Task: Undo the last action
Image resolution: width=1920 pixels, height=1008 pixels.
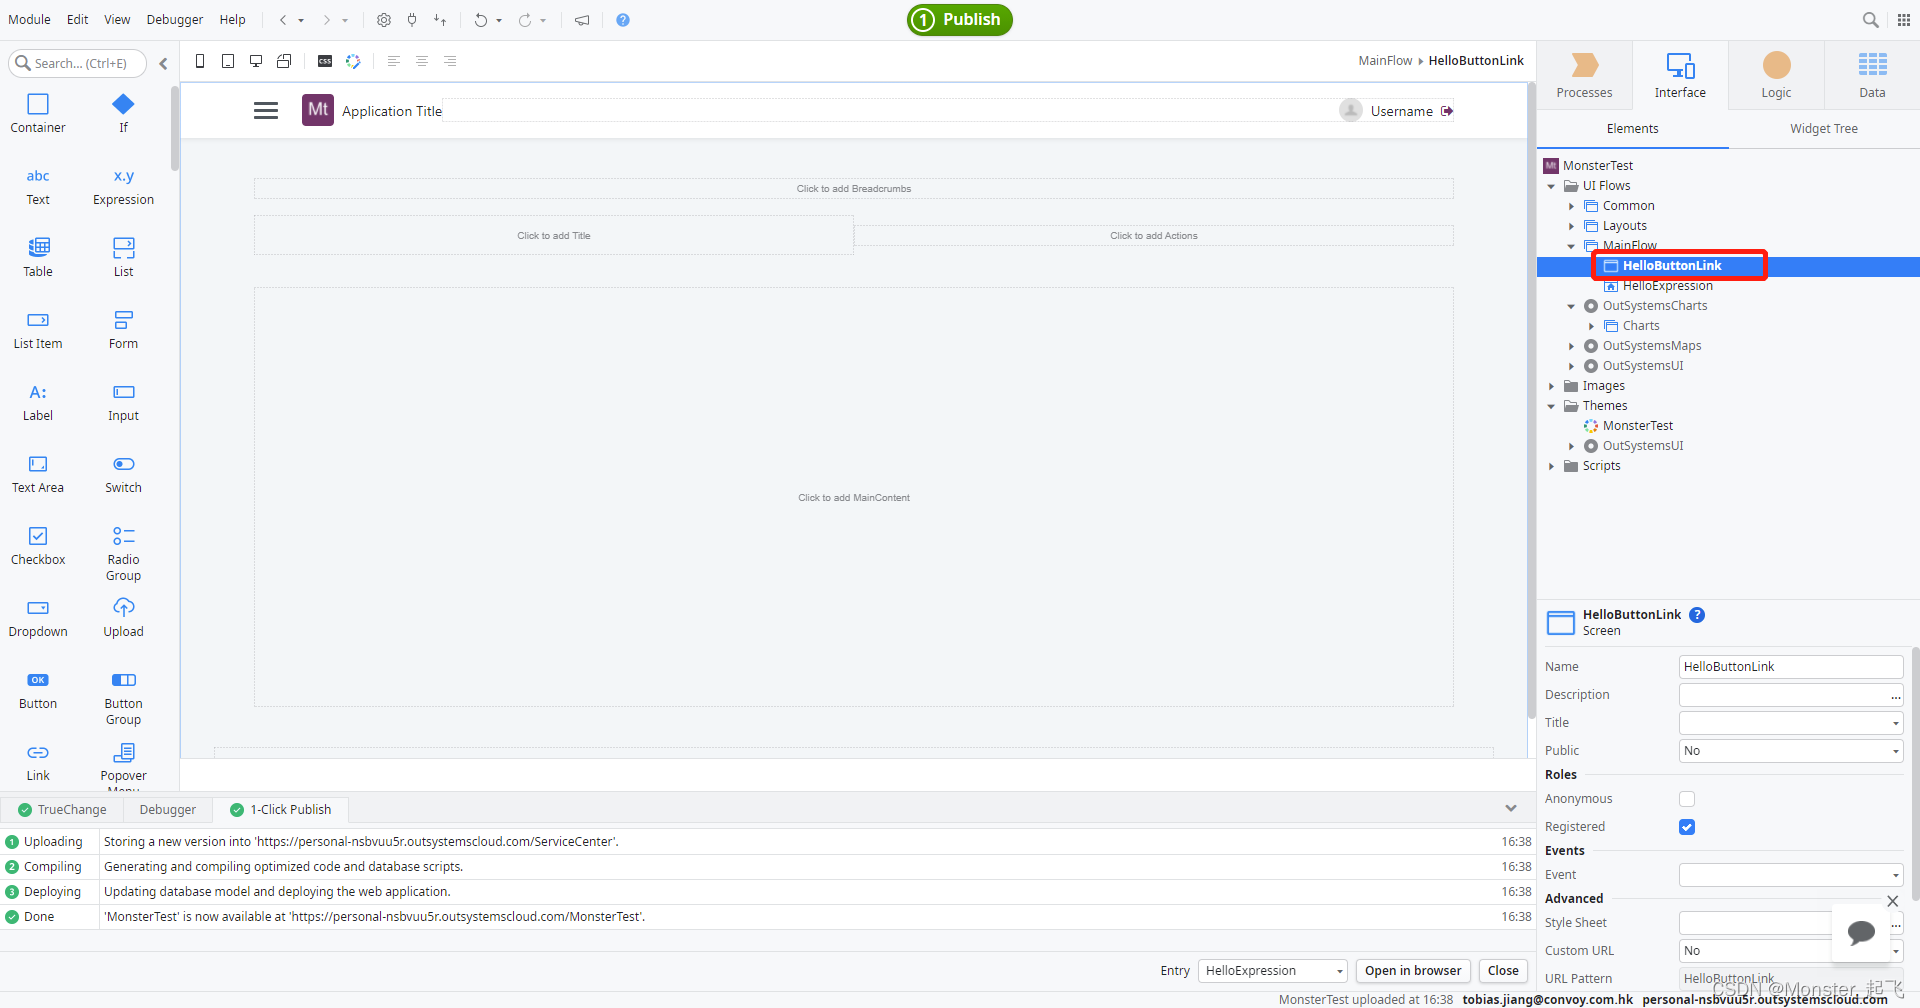Action: click(481, 20)
